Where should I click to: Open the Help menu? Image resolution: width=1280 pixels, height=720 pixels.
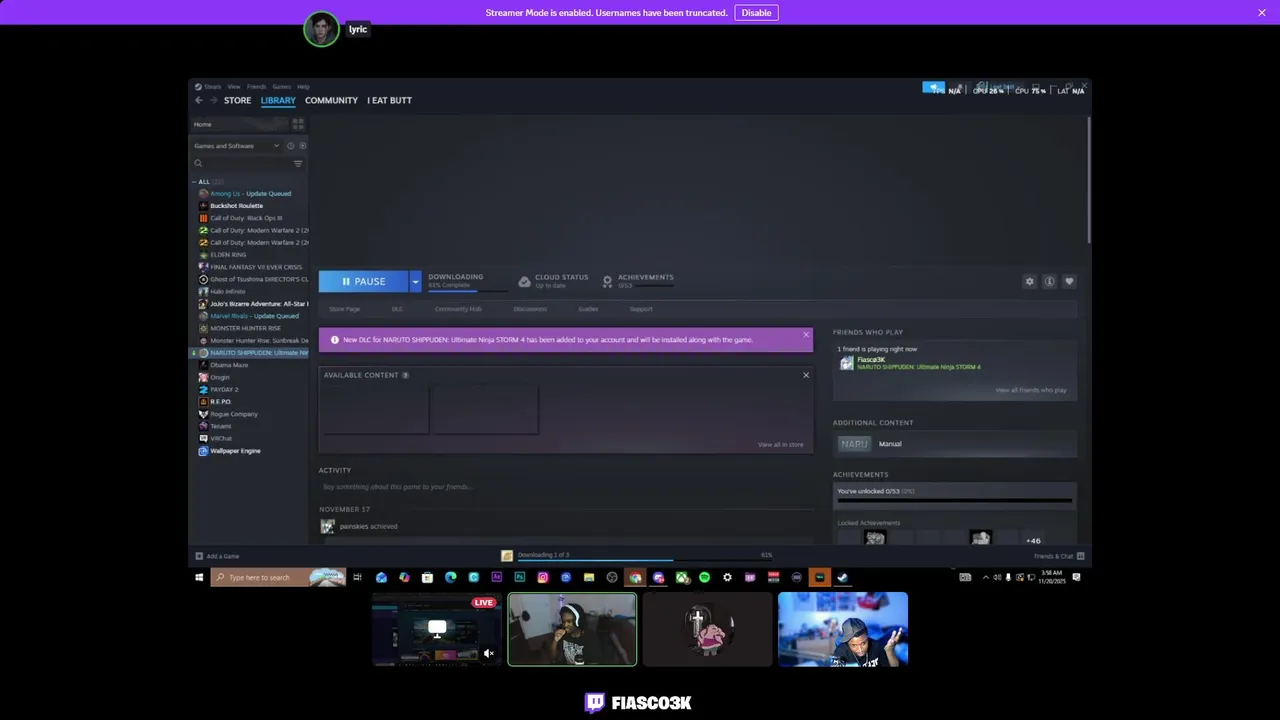[303, 87]
